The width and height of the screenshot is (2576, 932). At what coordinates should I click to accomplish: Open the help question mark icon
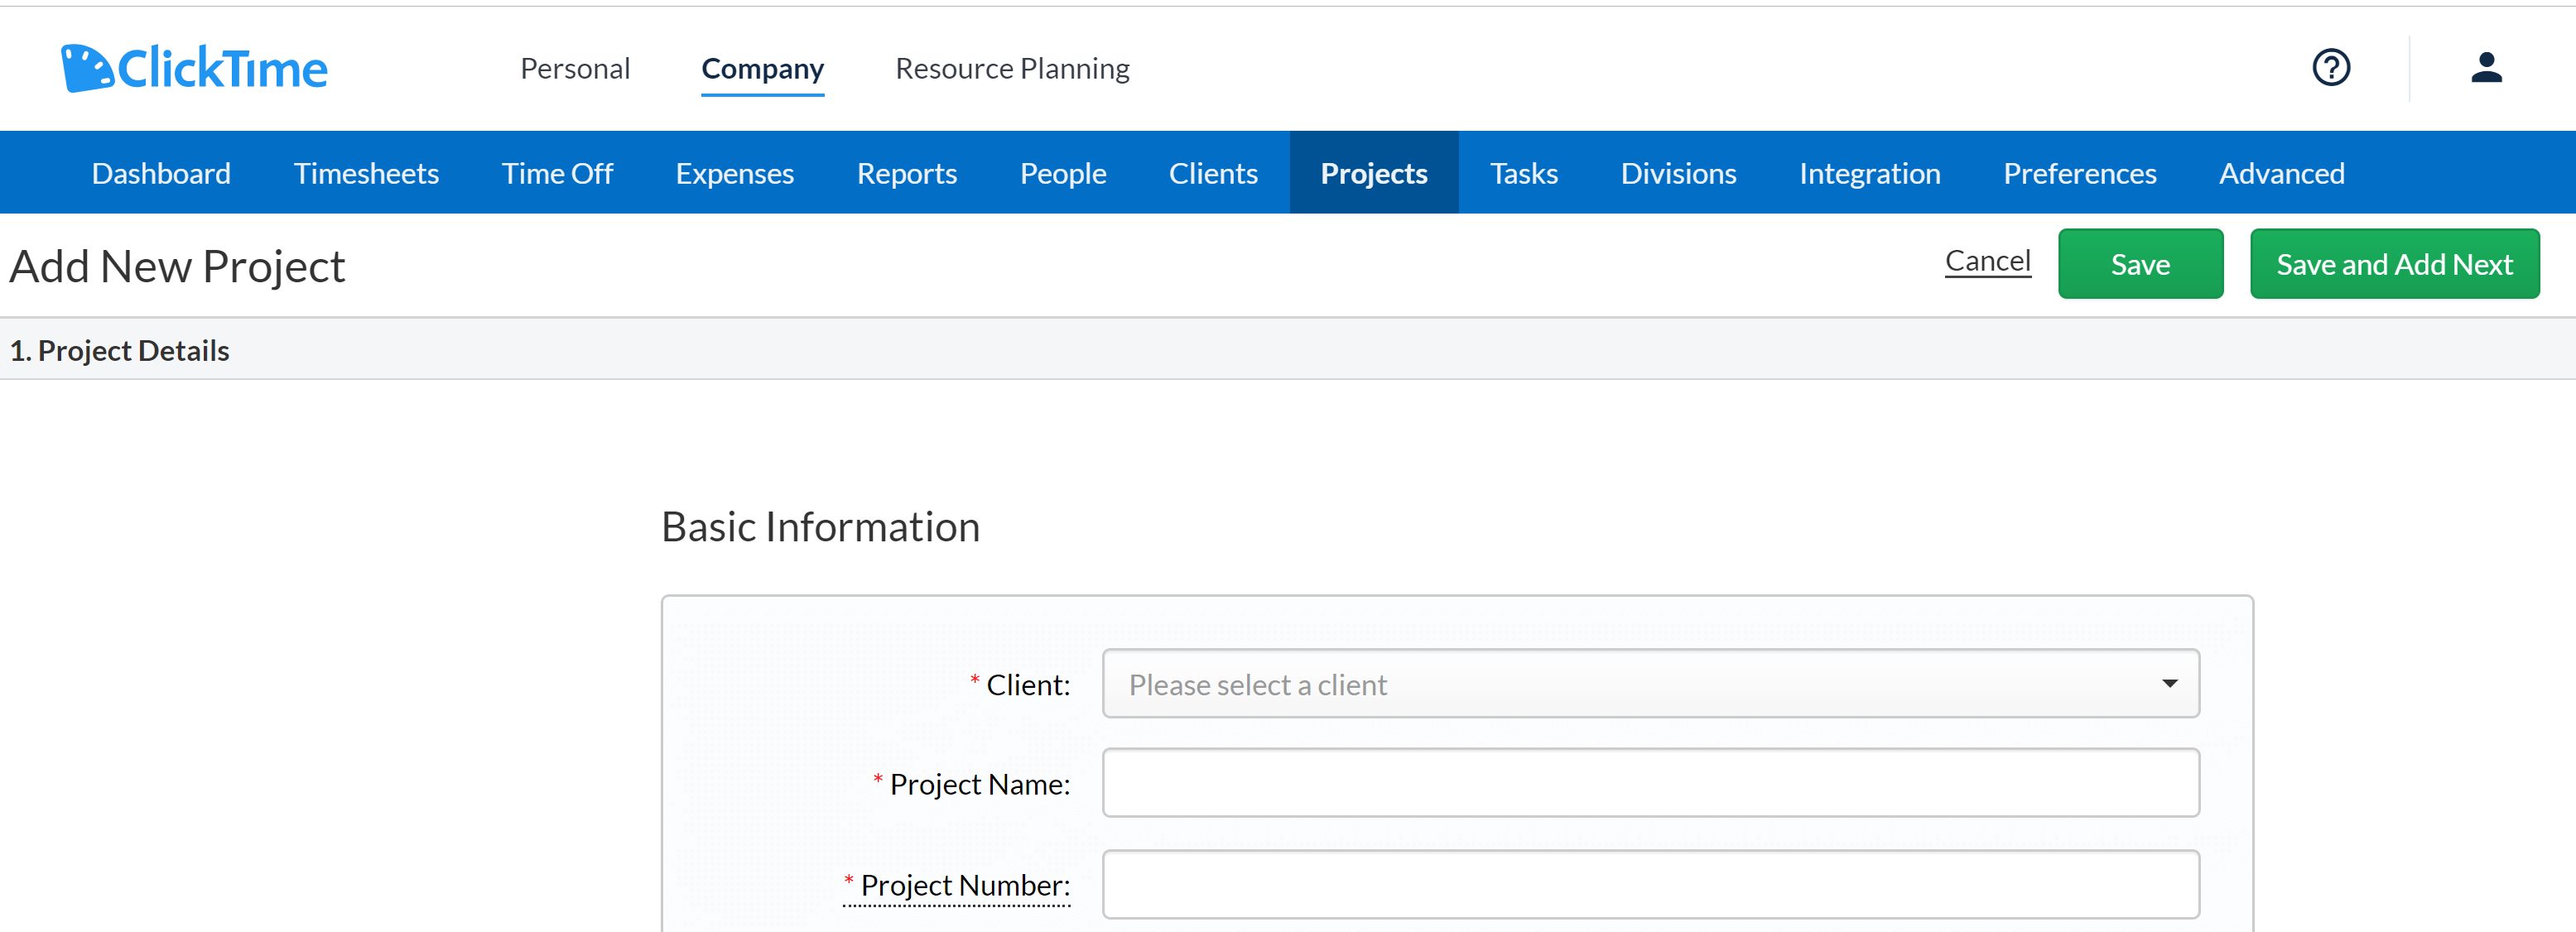click(2331, 67)
